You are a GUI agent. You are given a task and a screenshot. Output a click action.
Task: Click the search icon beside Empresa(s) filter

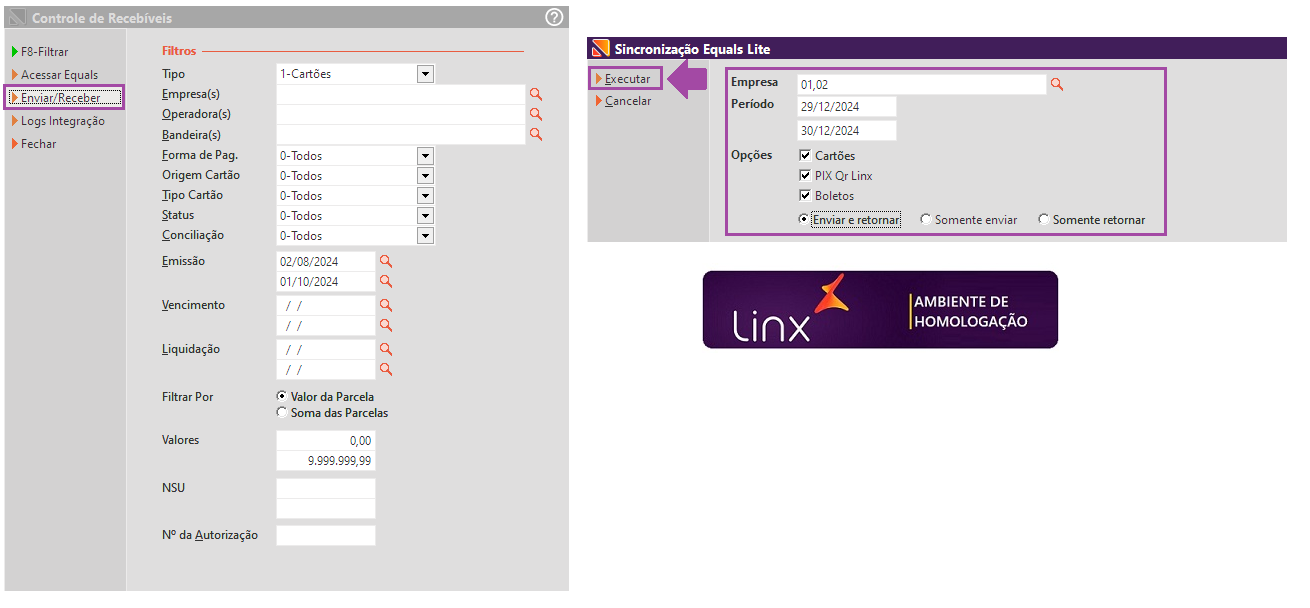(535, 94)
